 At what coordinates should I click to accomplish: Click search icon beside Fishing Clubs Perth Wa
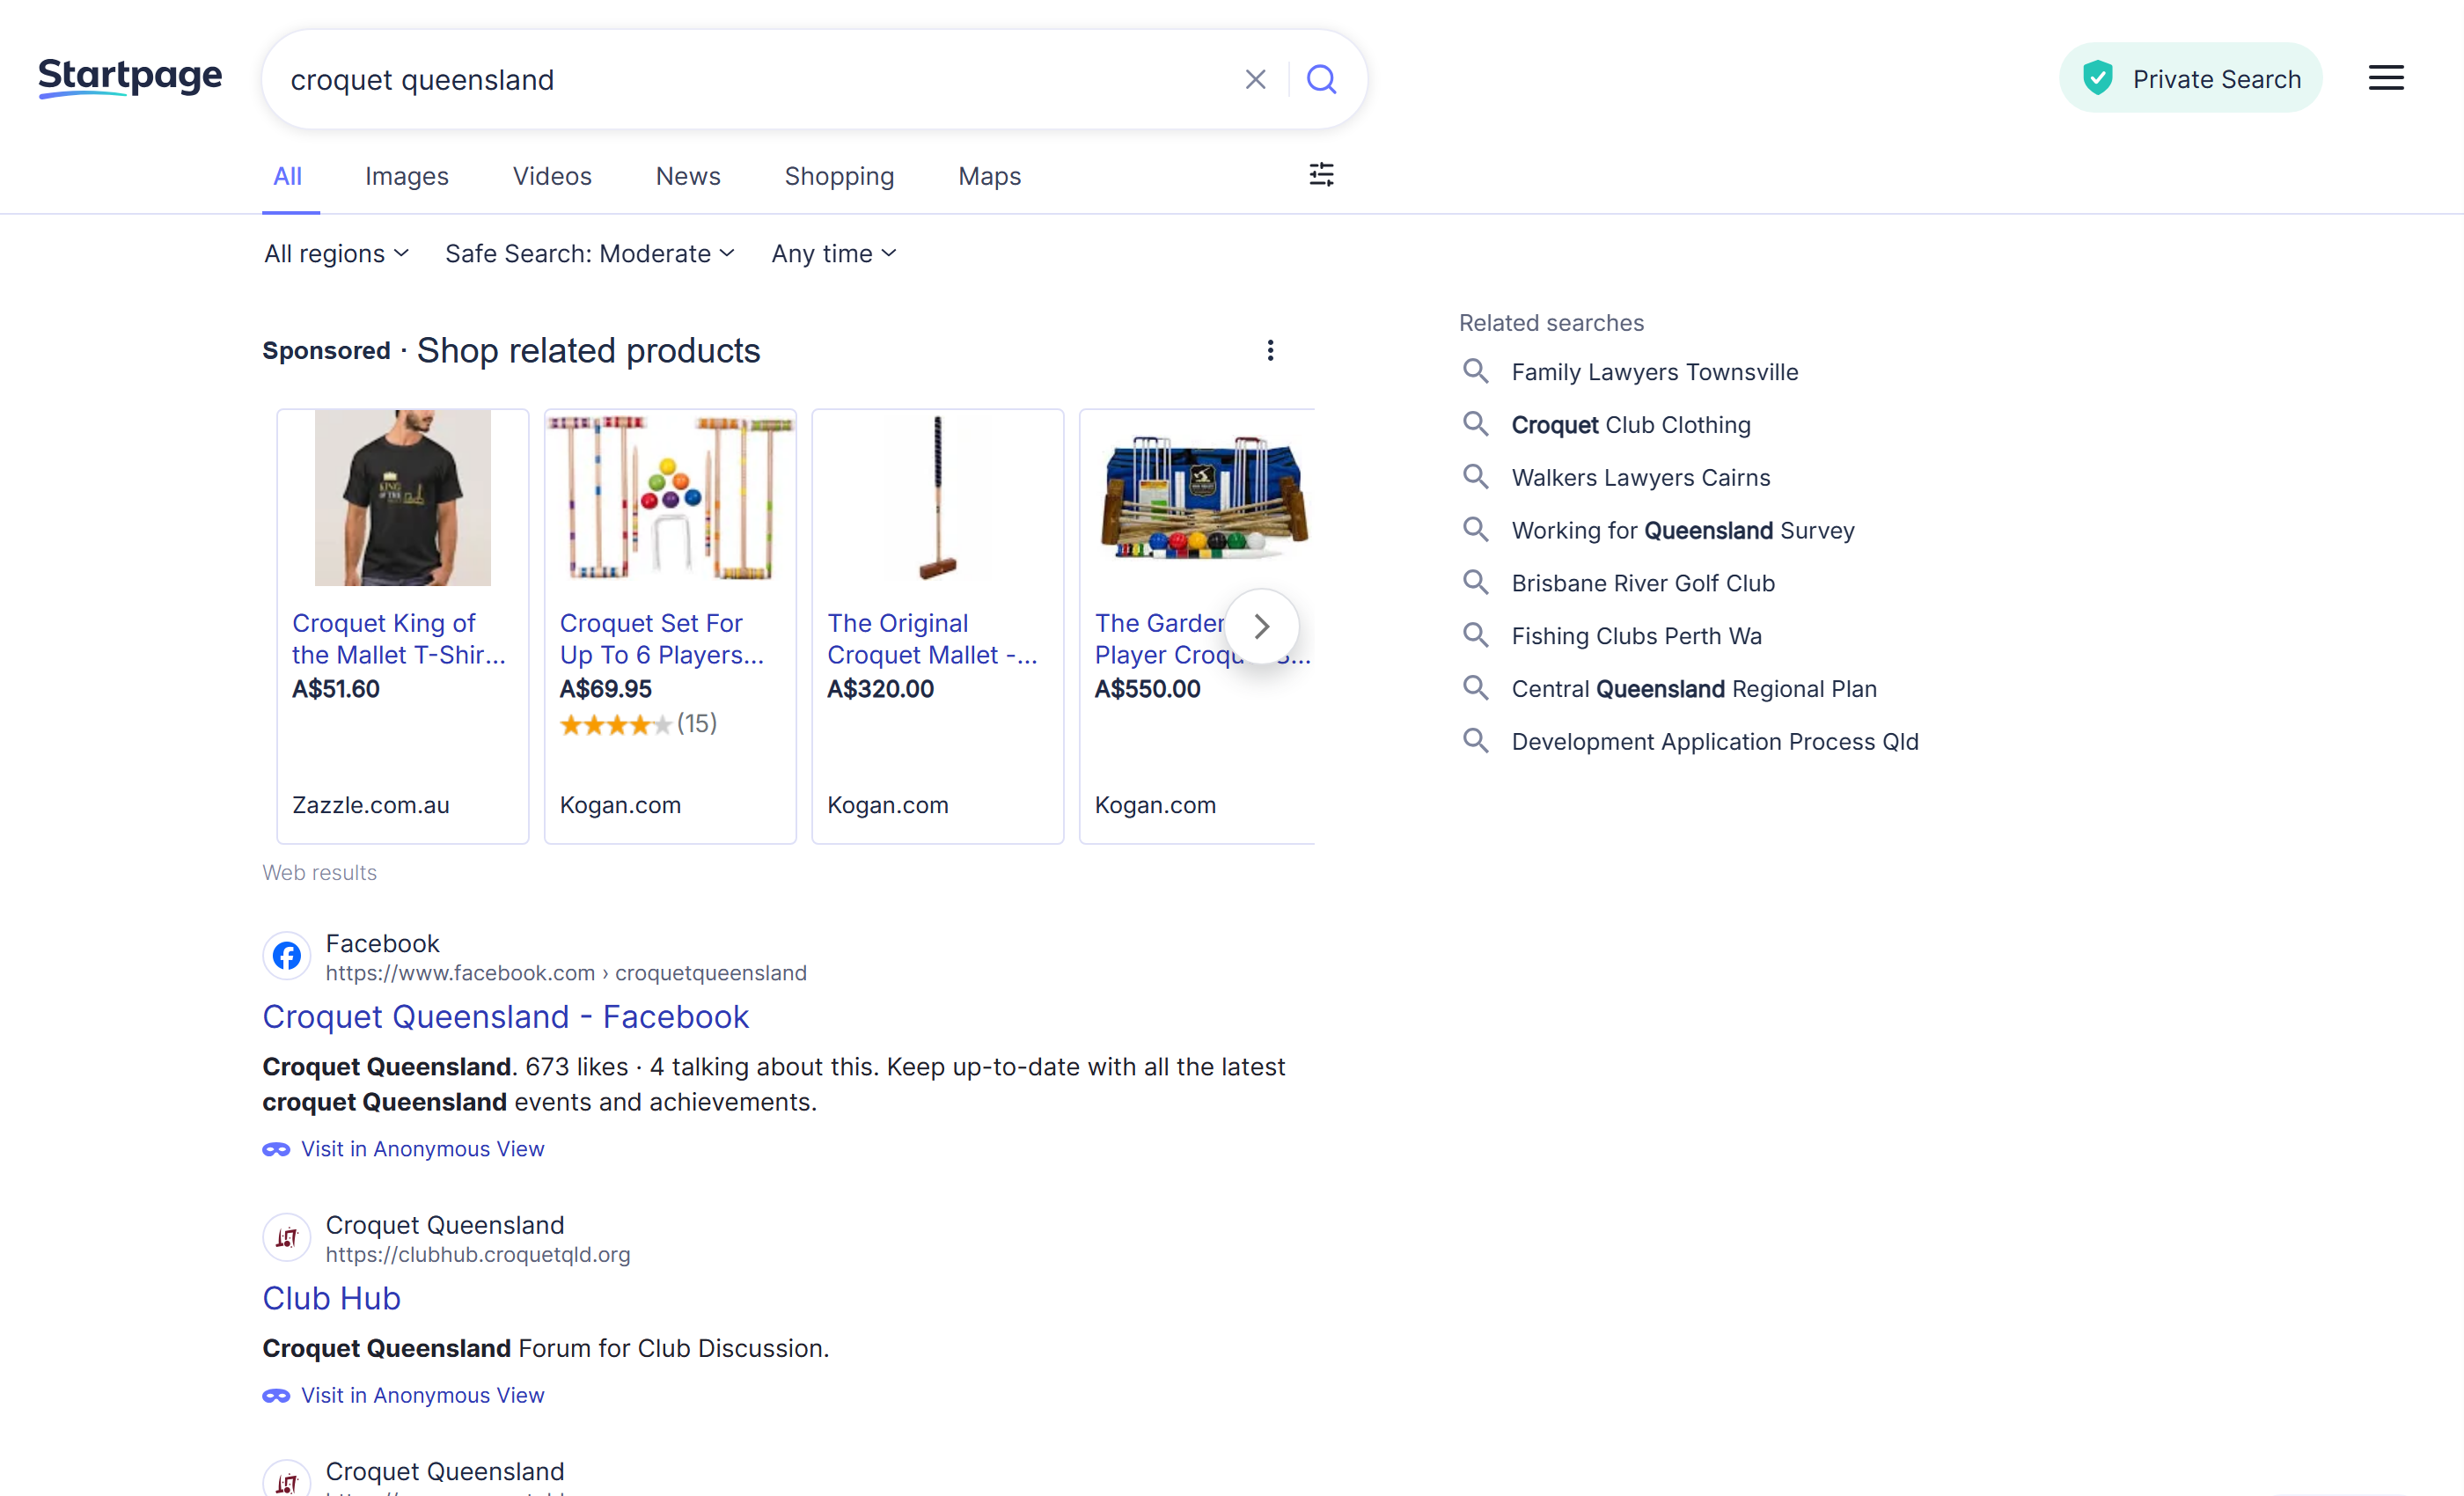point(1475,635)
